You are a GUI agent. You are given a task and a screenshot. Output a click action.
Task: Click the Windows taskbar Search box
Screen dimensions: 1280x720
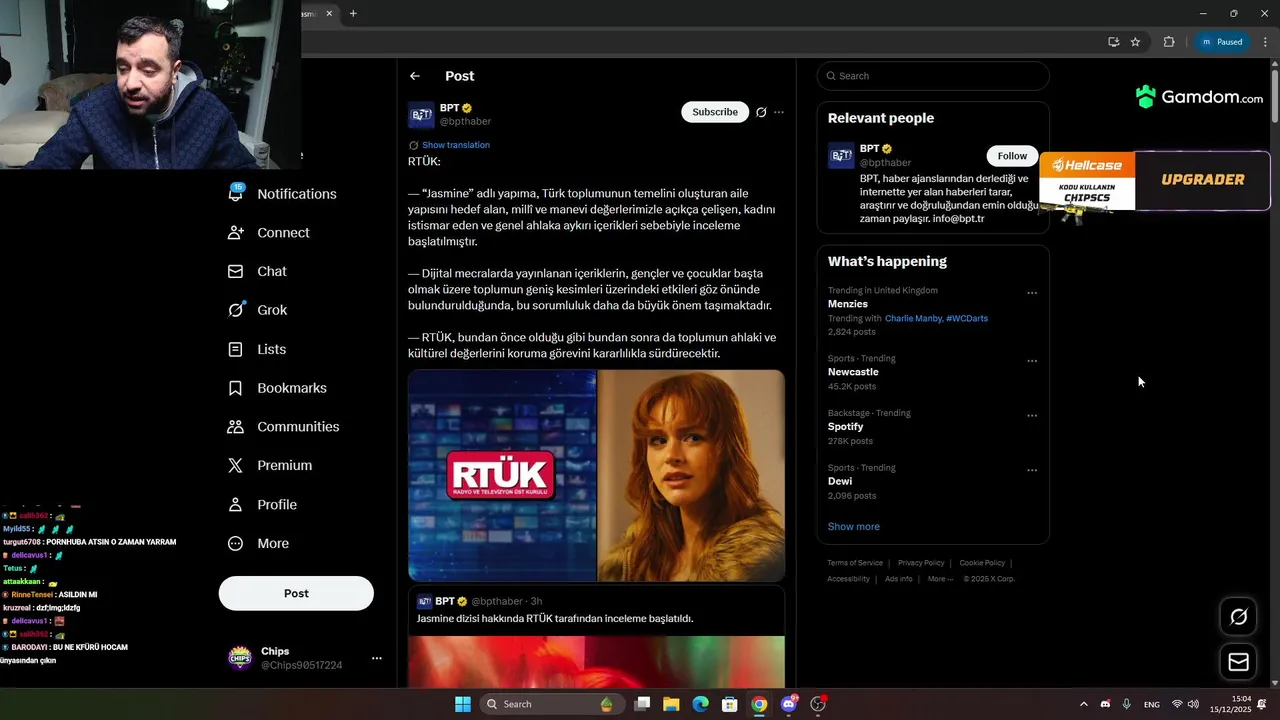click(x=552, y=704)
